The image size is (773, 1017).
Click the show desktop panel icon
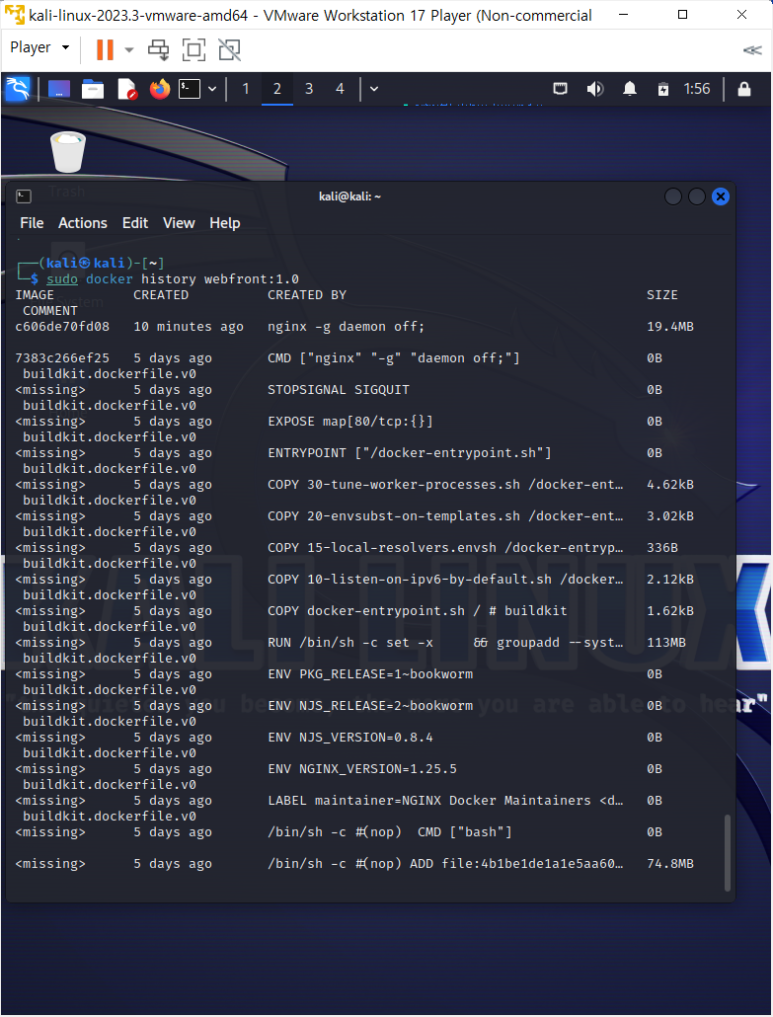(x=58, y=89)
